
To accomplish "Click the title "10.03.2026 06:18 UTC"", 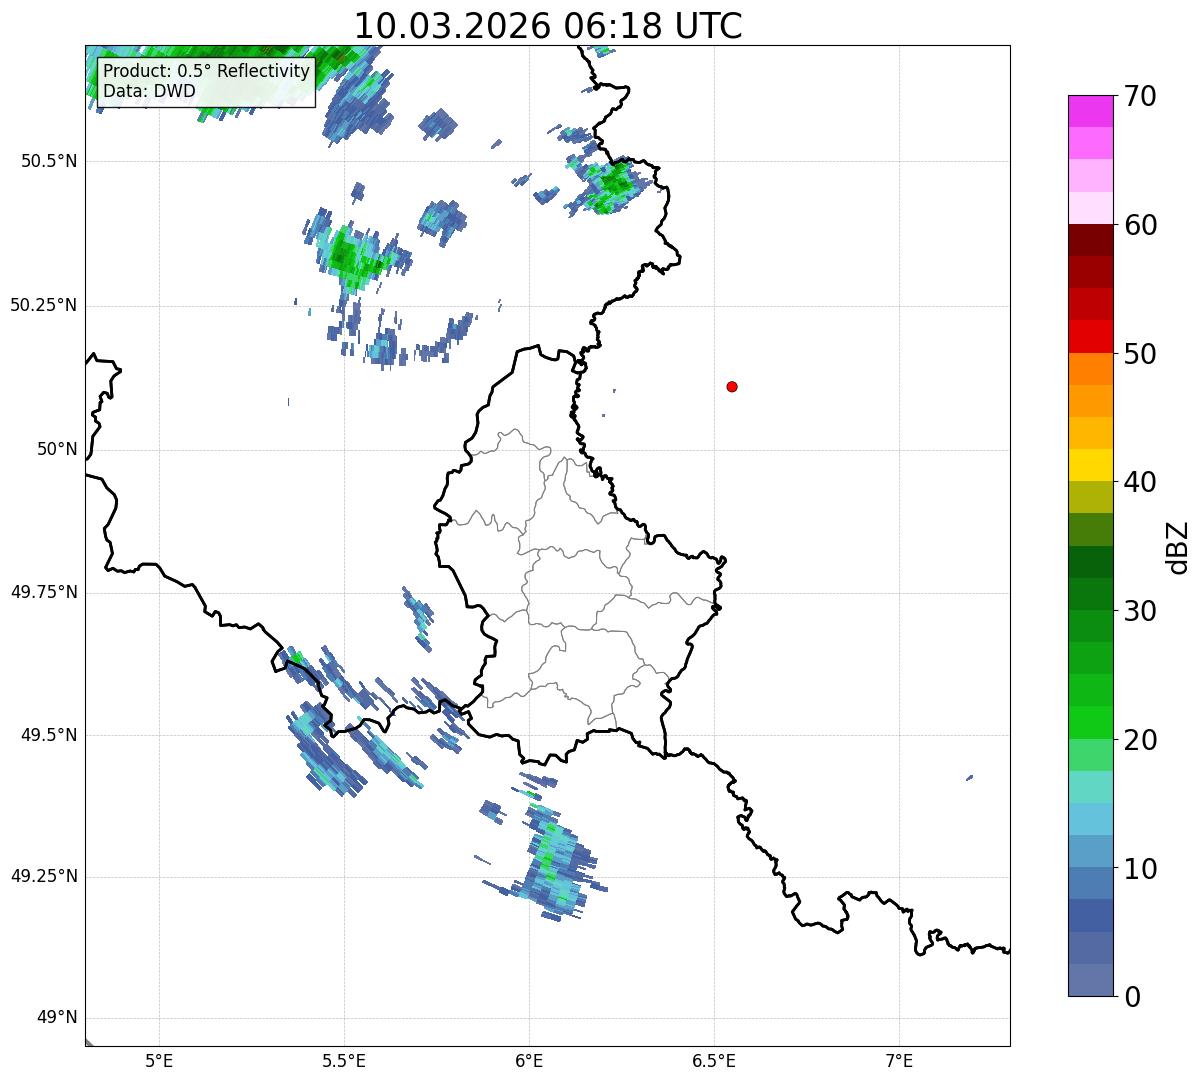I will click(548, 25).
